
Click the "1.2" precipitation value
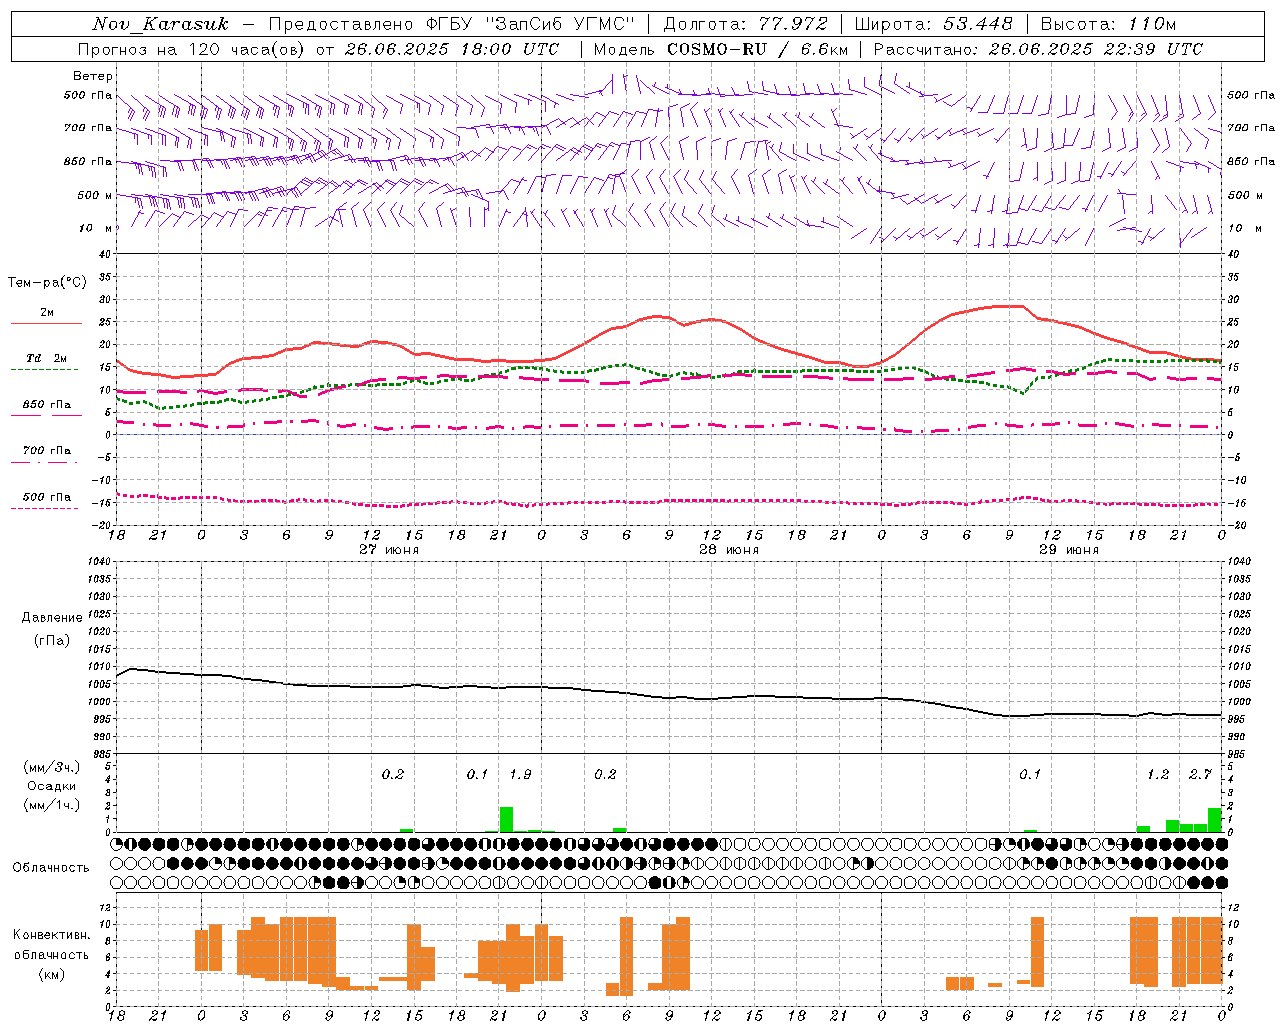click(1158, 775)
